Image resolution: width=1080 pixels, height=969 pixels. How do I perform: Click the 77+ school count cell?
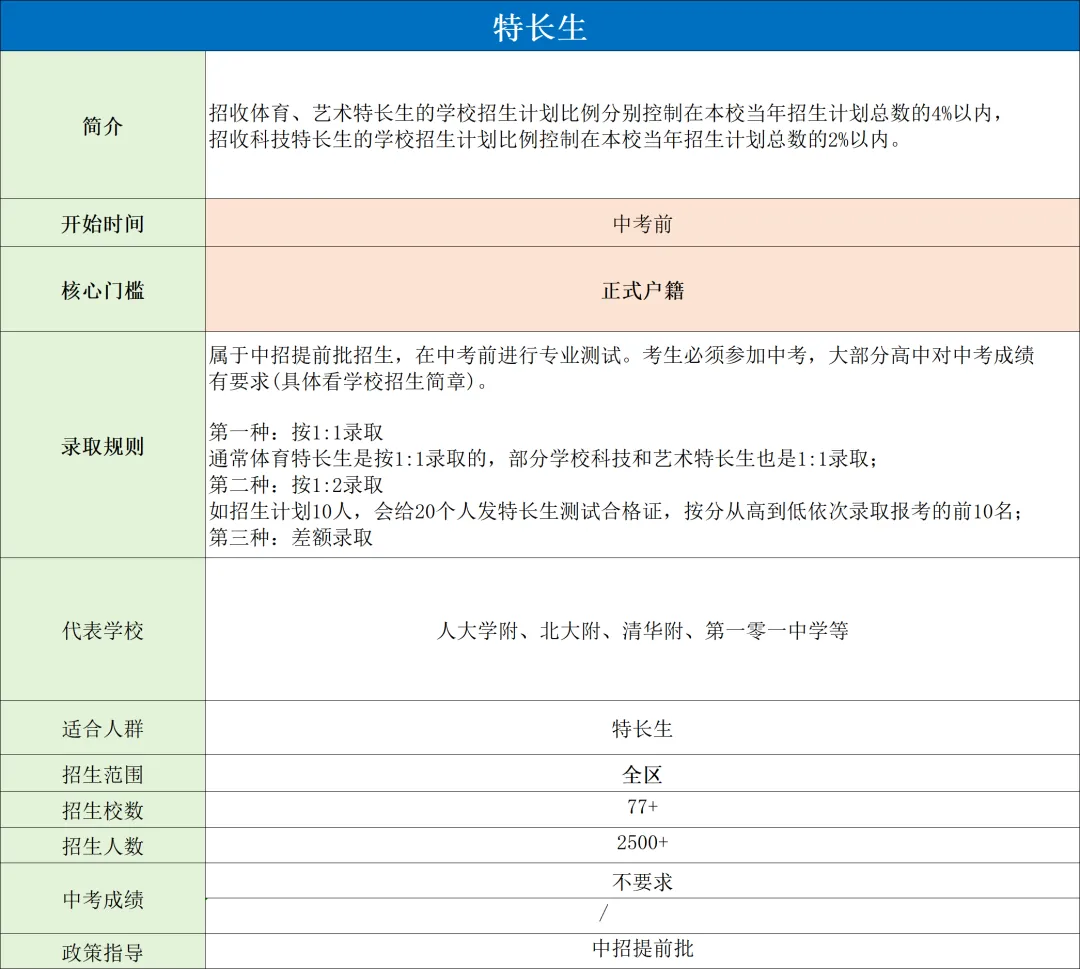coord(641,809)
